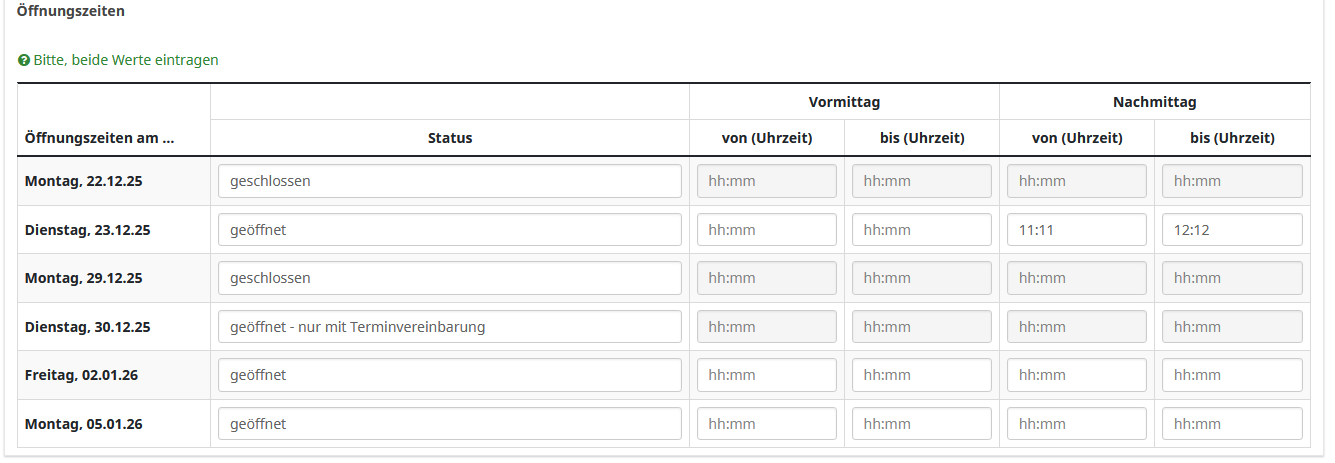Click the help icon beside 'Bitte, beide Werte eintragen'
1335x463 pixels.
click(24, 61)
